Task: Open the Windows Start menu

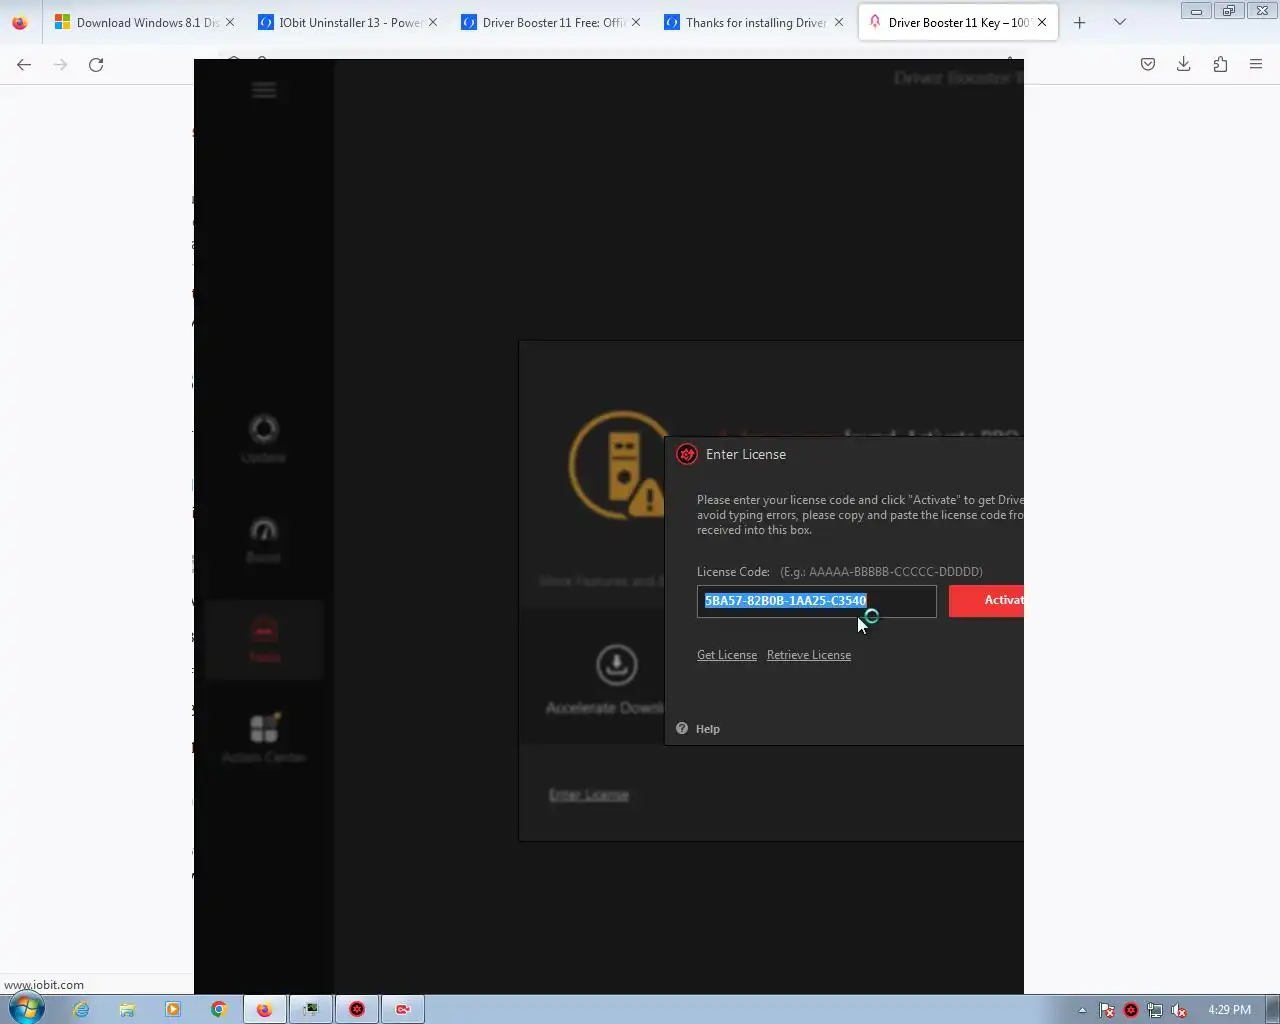Action: pyautogui.click(x=27, y=1008)
